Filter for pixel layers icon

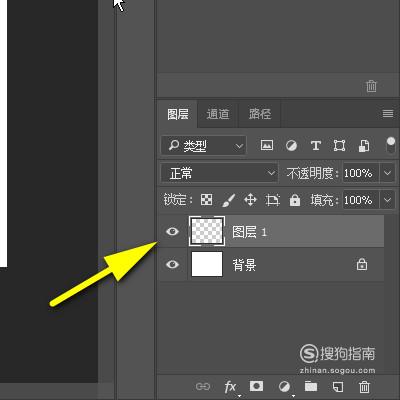tap(267, 145)
